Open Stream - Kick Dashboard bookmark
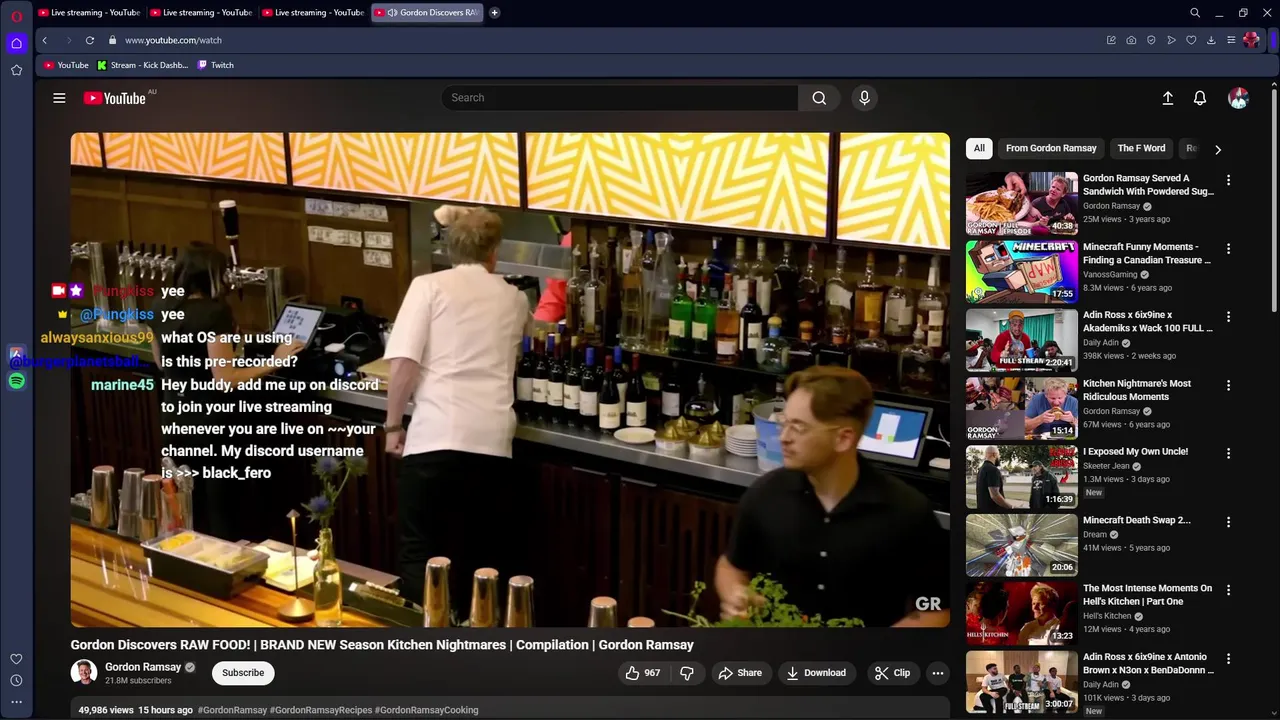Image resolution: width=1280 pixels, height=720 pixels. 143,65
